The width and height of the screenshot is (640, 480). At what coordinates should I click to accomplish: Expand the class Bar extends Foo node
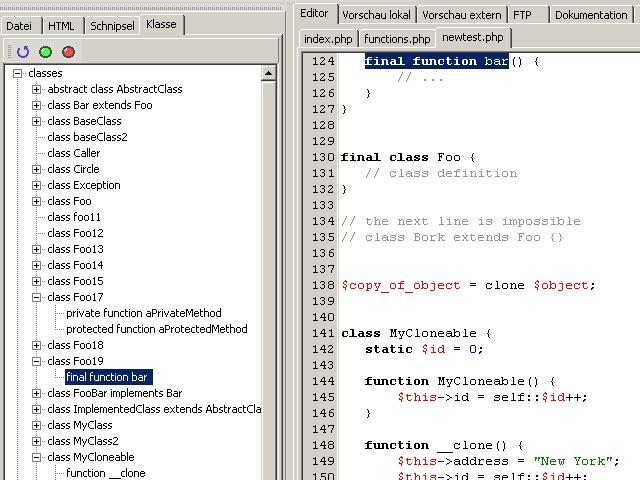click(x=37, y=105)
